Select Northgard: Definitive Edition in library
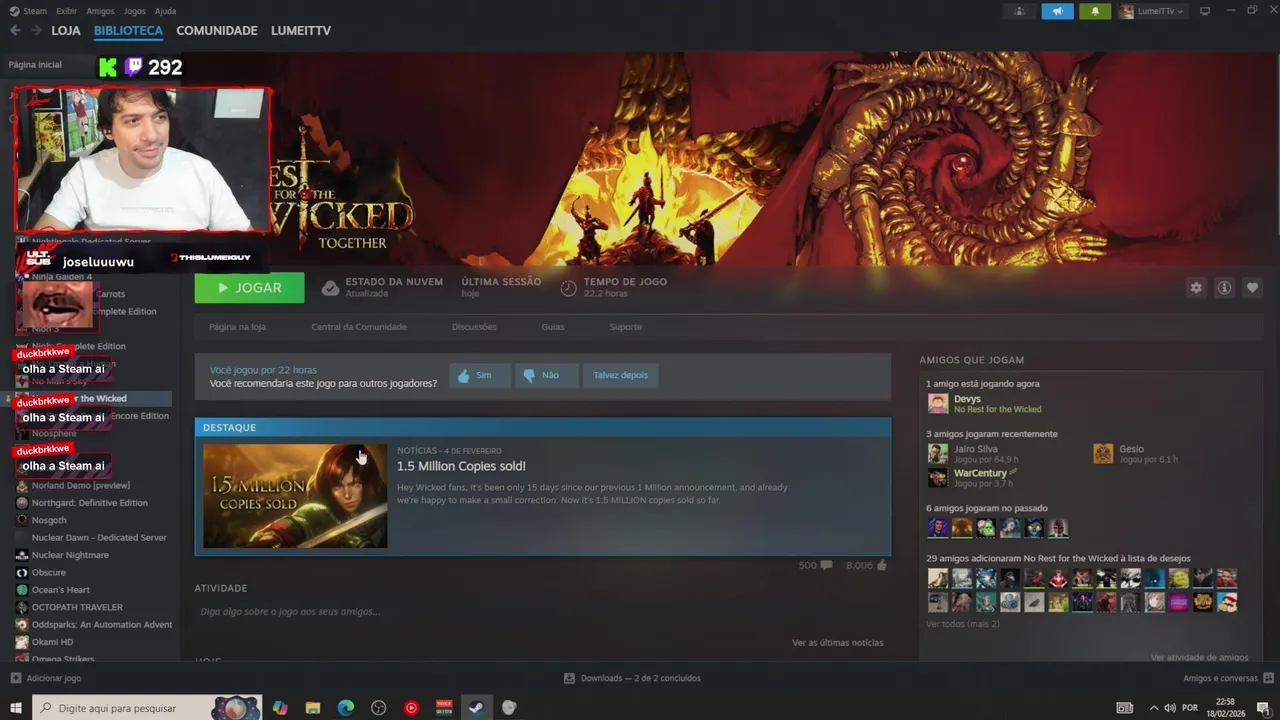1280x720 pixels. pos(90,503)
